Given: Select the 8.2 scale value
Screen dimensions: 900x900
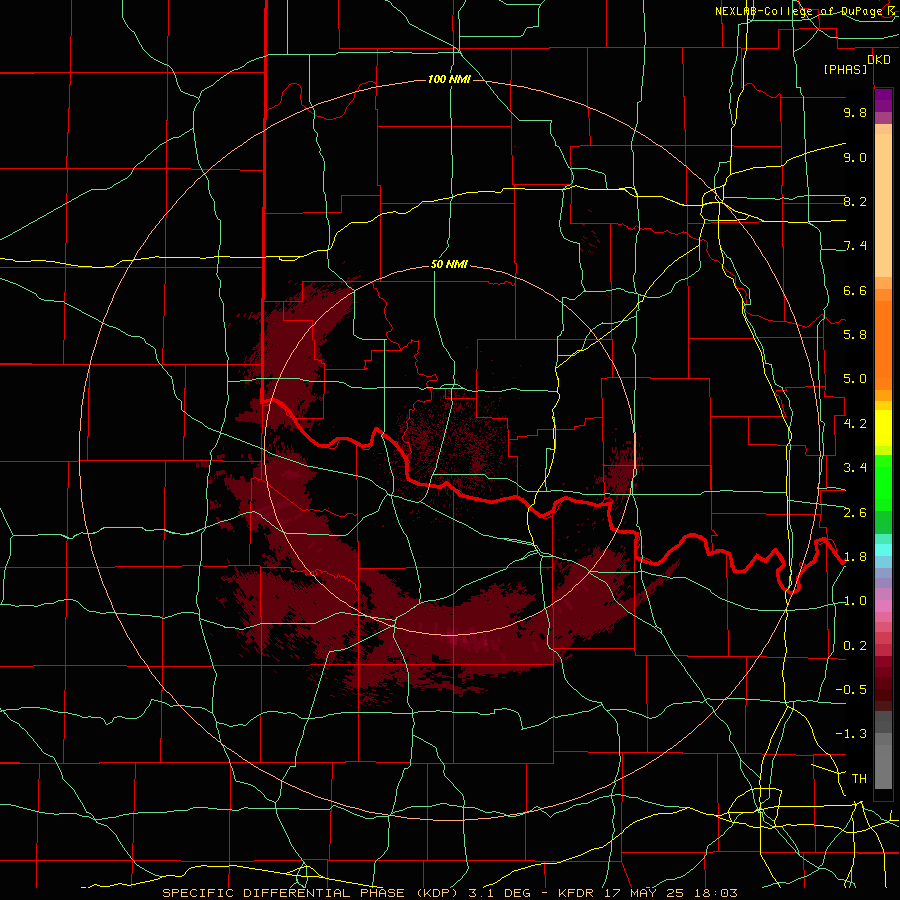Looking at the screenshot, I should point(855,201).
